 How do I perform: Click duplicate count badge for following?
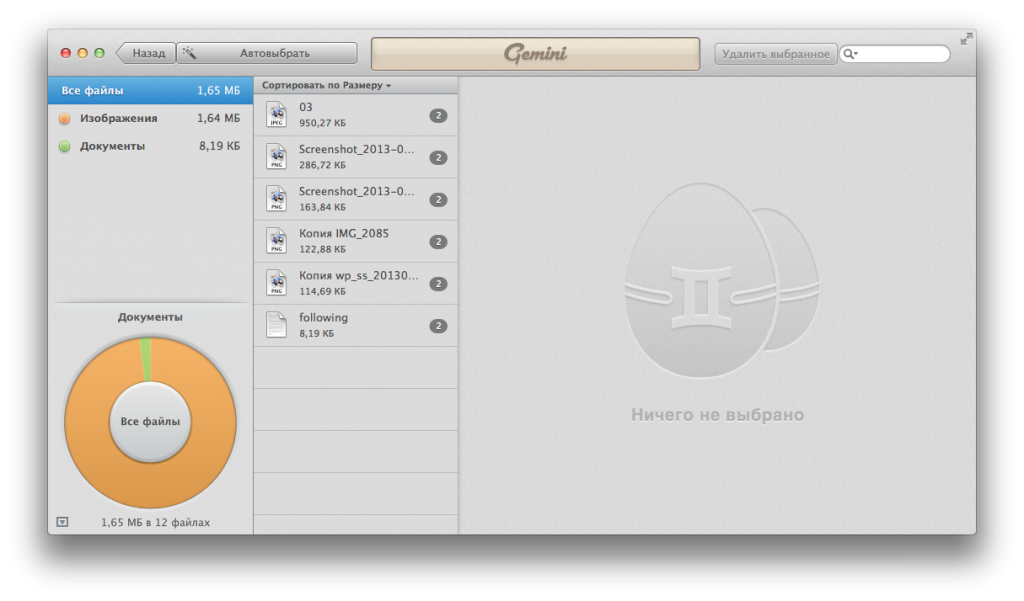pyautogui.click(x=438, y=326)
